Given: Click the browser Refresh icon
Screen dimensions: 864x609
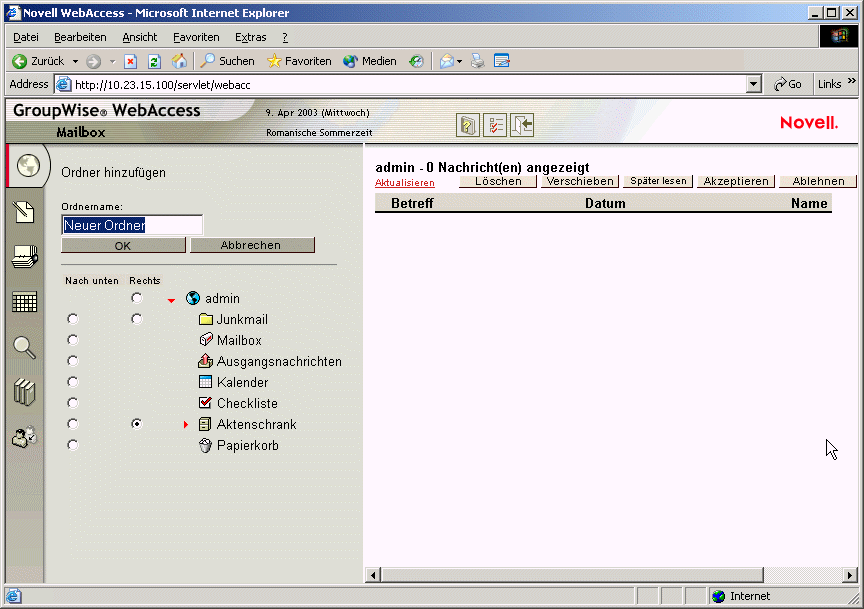Looking at the screenshot, I should coord(154,61).
